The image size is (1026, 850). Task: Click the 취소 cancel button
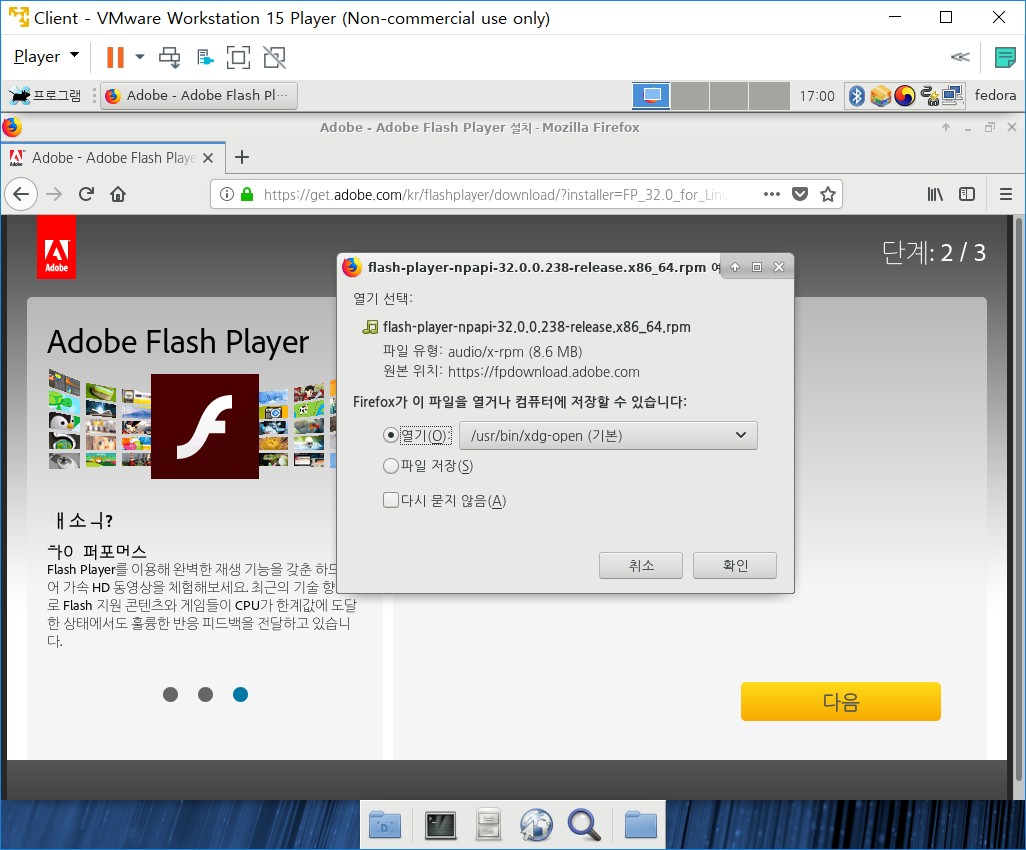[641, 565]
